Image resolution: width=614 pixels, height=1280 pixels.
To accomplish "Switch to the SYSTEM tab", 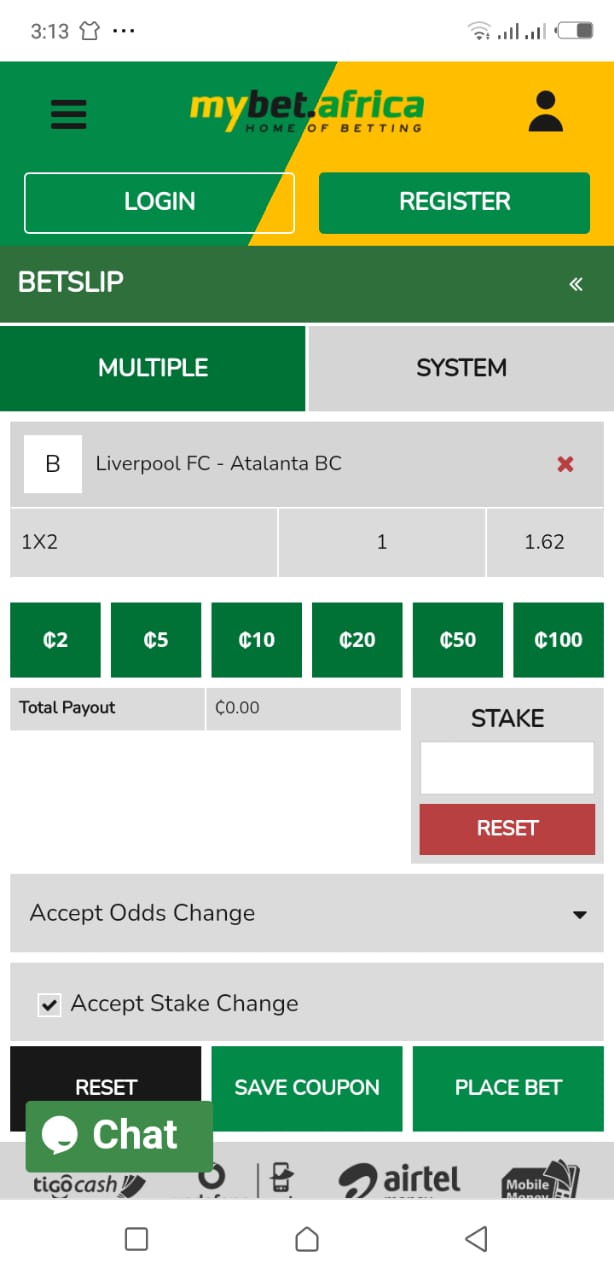I will [461, 368].
